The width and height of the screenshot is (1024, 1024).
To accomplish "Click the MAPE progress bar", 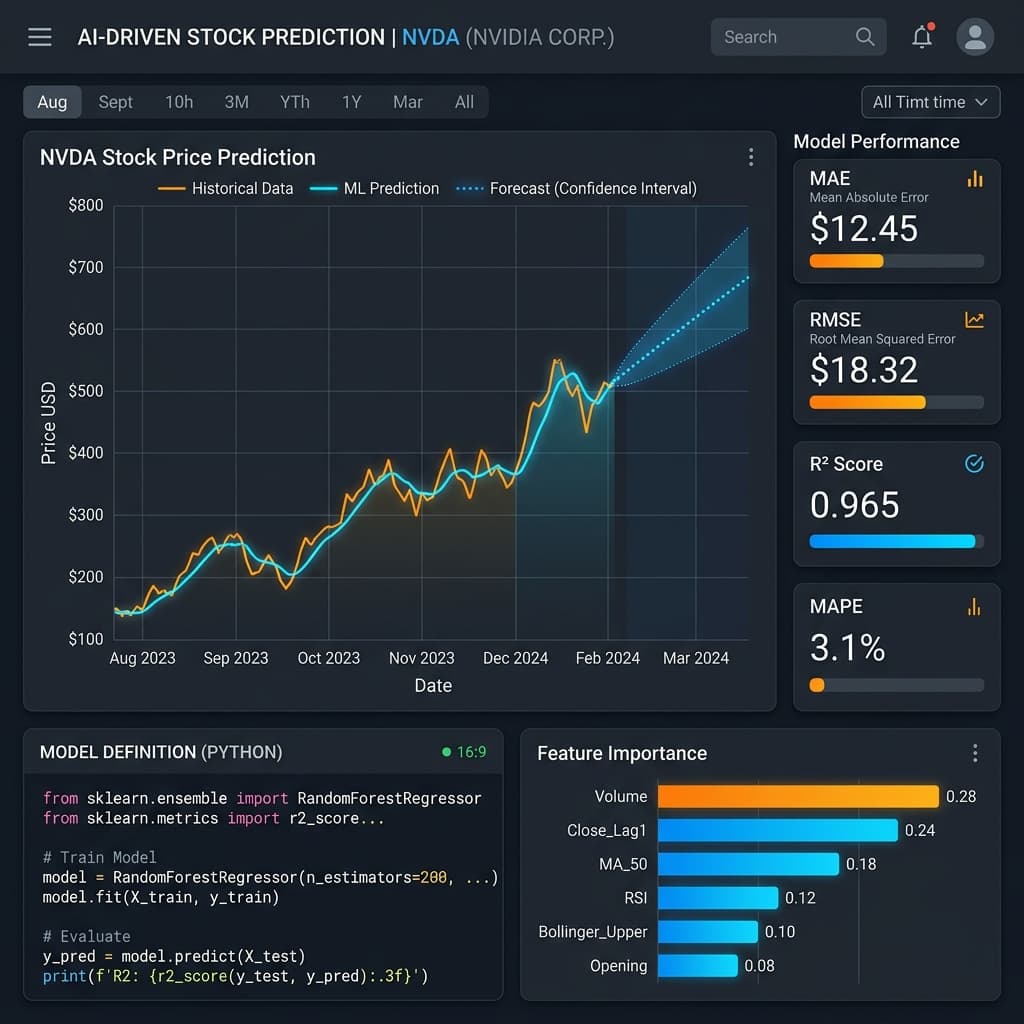I will 897,685.
